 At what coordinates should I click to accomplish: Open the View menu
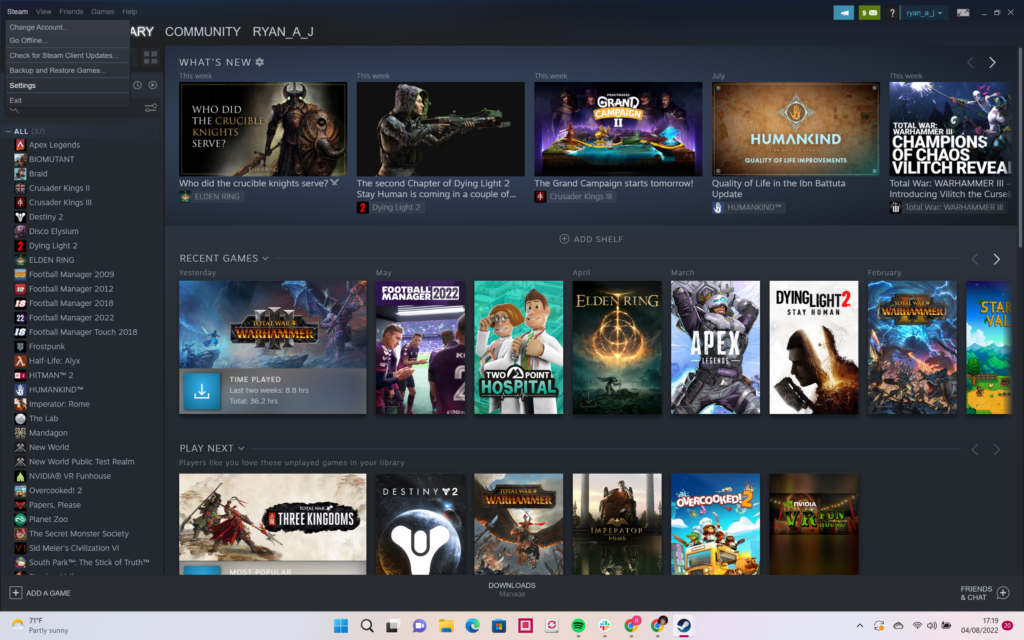tap(44, 12)
